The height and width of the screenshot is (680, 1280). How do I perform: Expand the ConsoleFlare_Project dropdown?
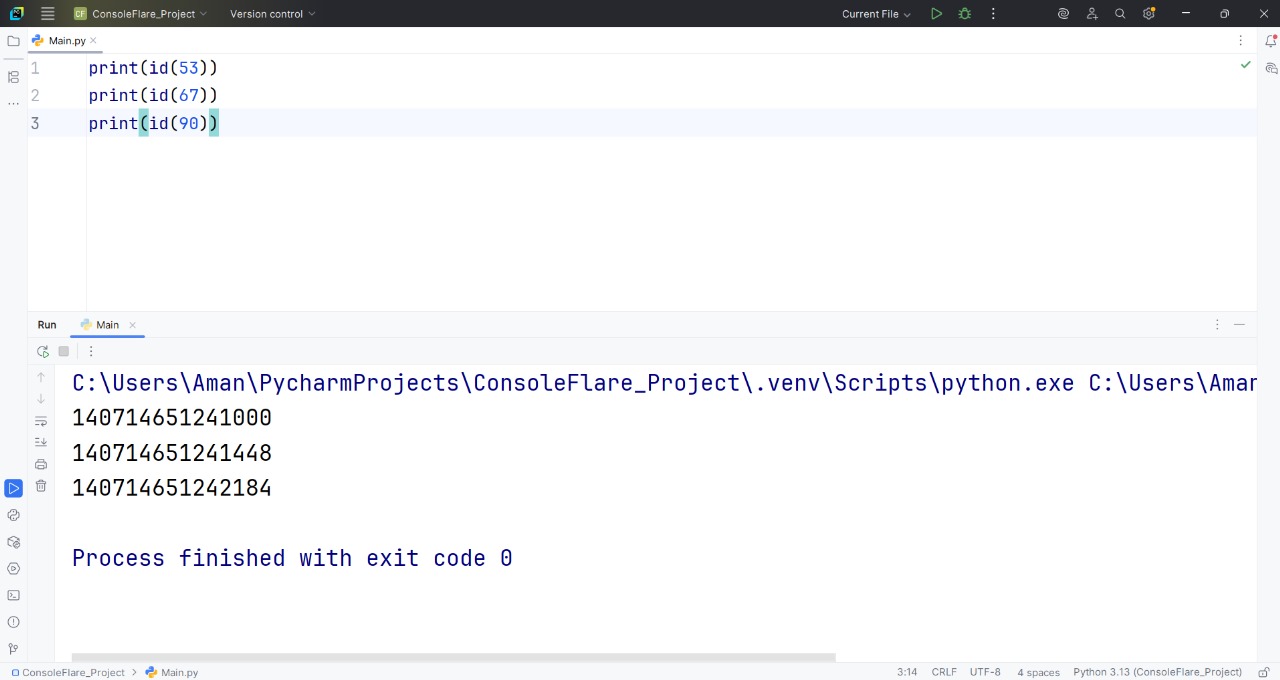click(140, 14)
